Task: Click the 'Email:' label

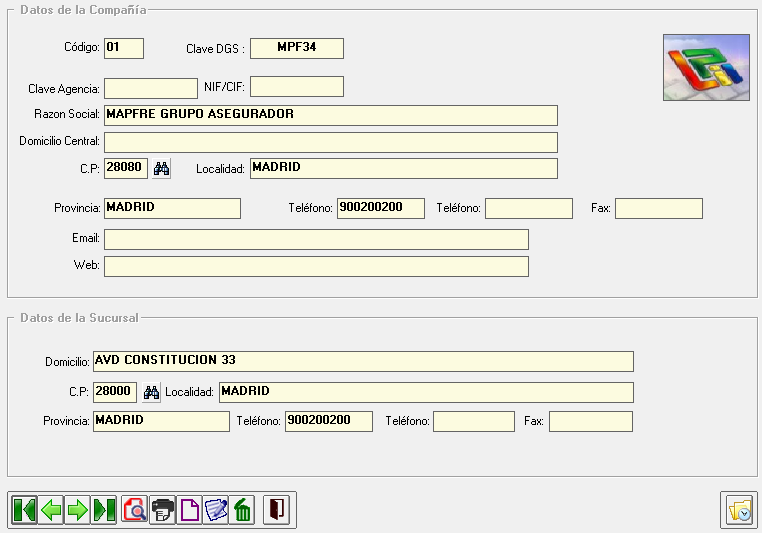Action: pos(86,238)
